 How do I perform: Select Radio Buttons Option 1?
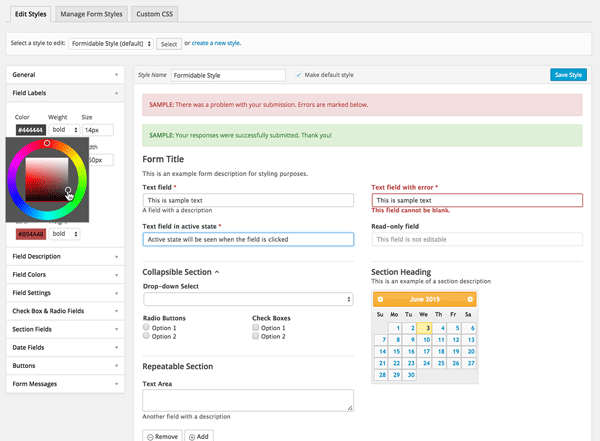coord(147,327)
